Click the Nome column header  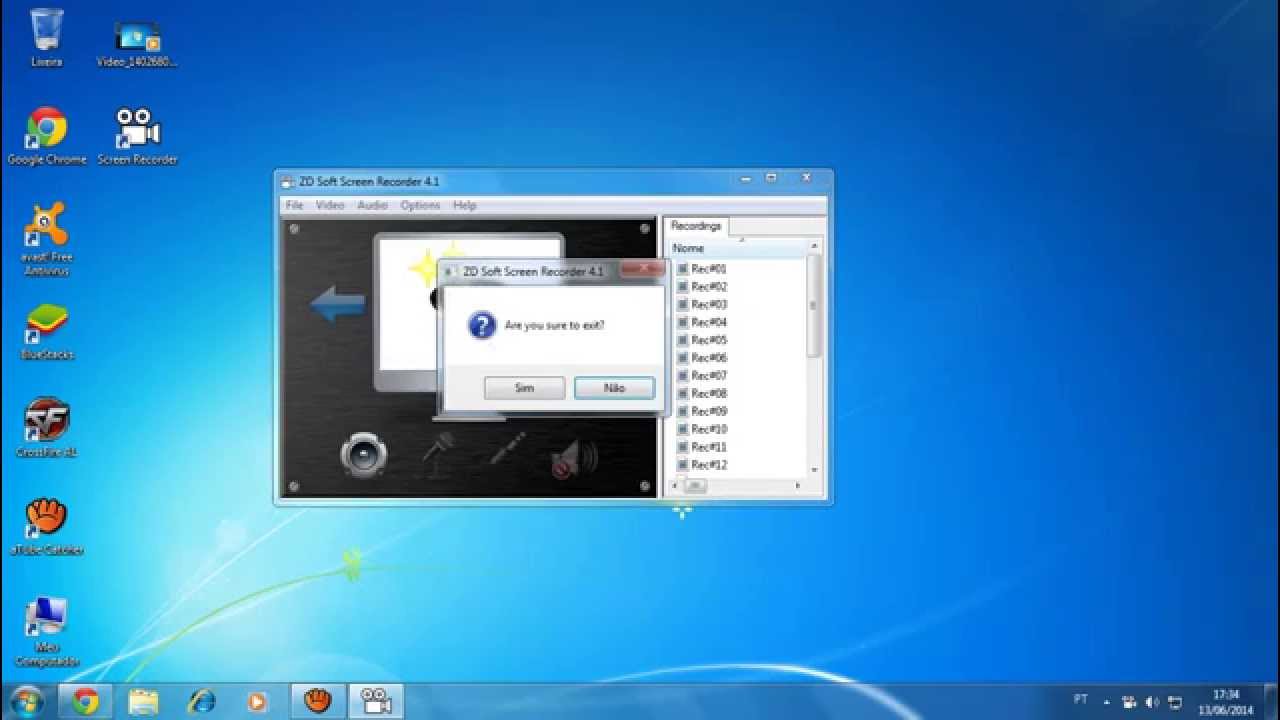738,248
